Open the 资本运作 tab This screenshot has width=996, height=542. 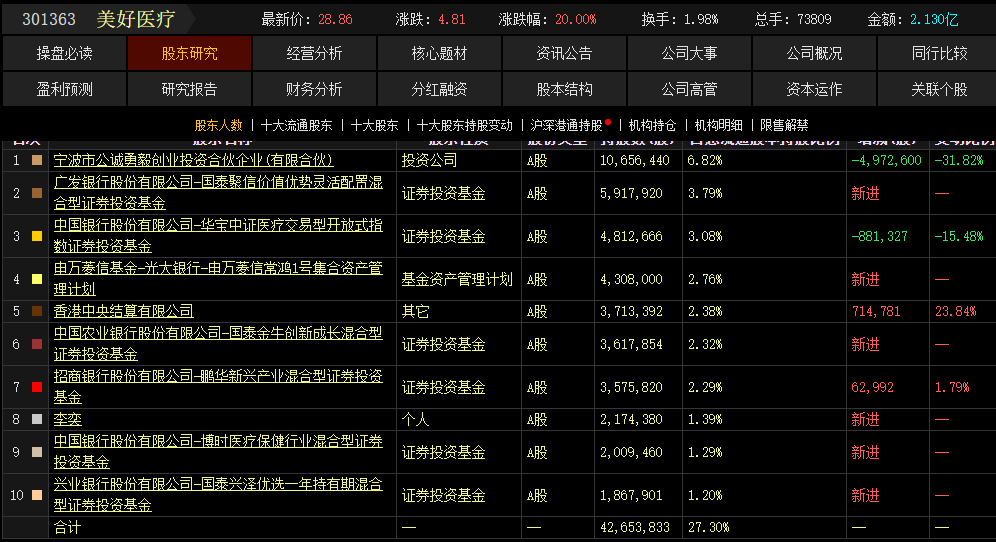pos(814,89)
